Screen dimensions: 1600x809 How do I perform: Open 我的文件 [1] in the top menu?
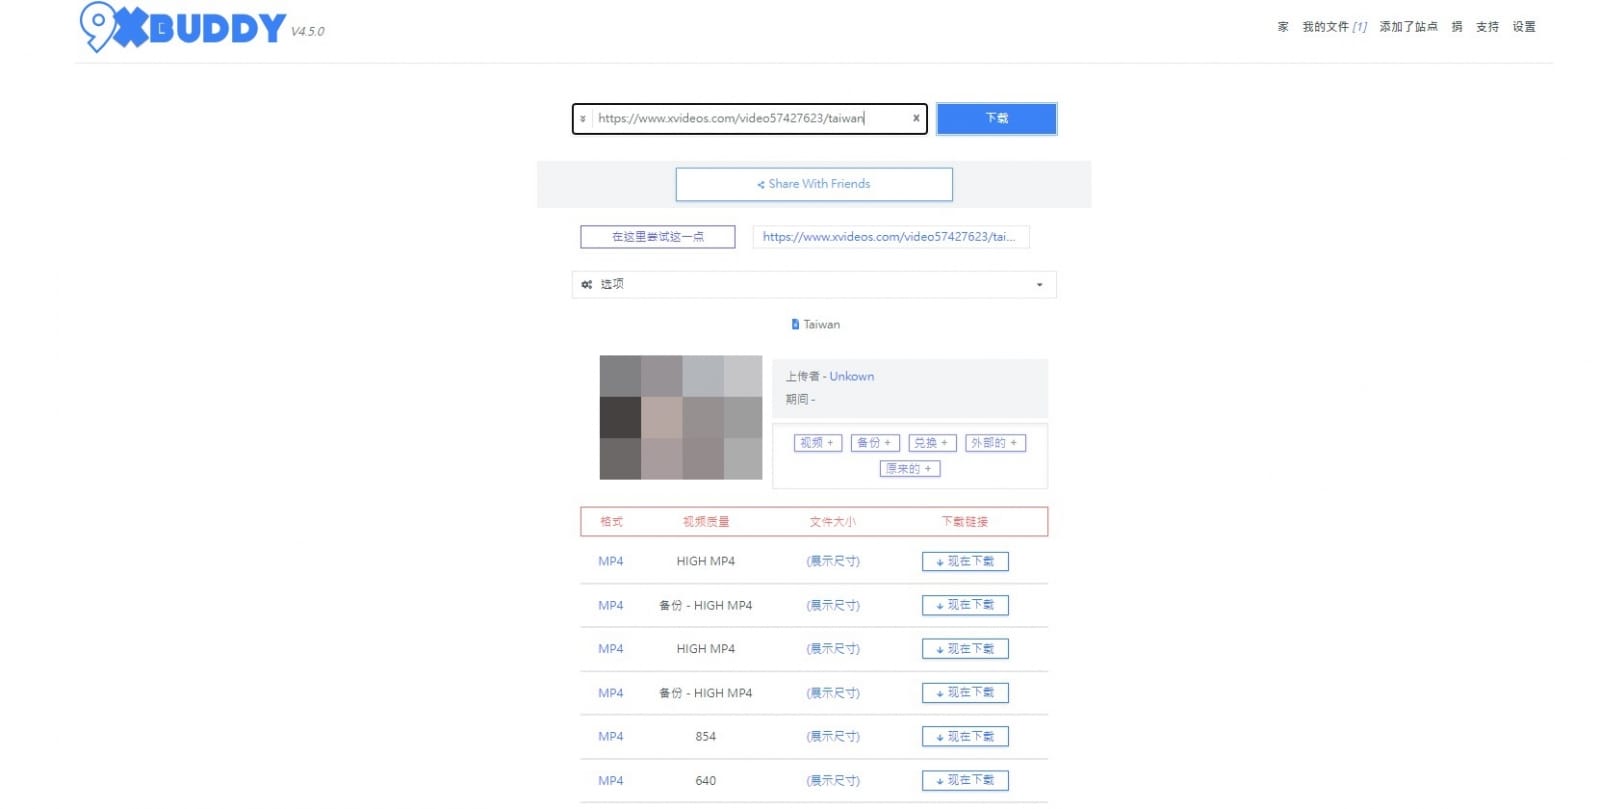pos(1334,27)
